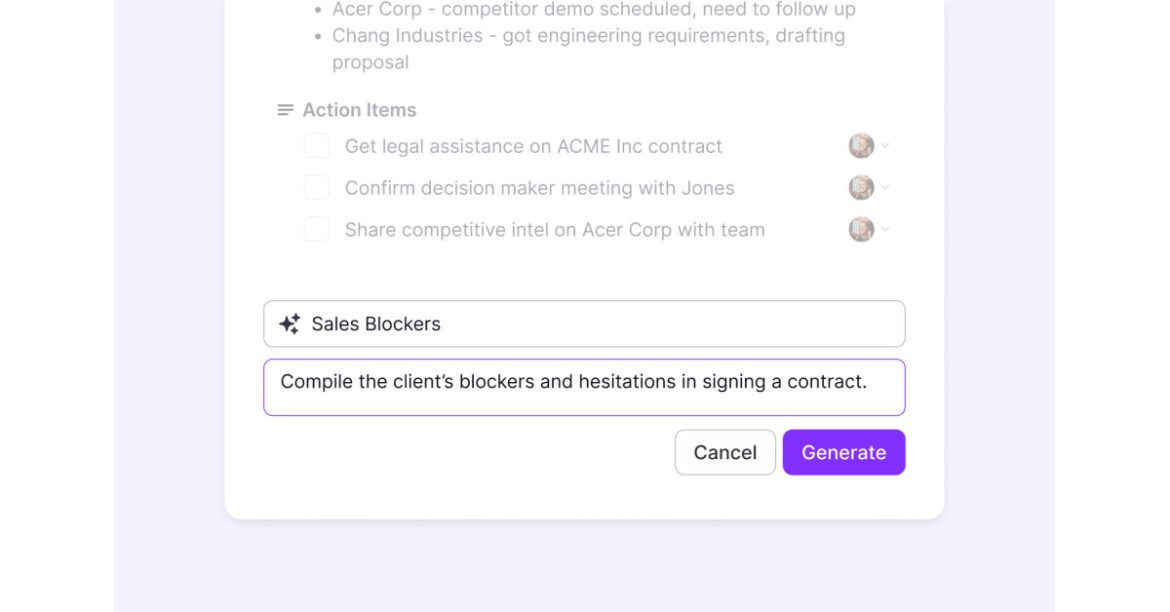Open assignee avatar for ACME Inc contract task

coord(861,146)
